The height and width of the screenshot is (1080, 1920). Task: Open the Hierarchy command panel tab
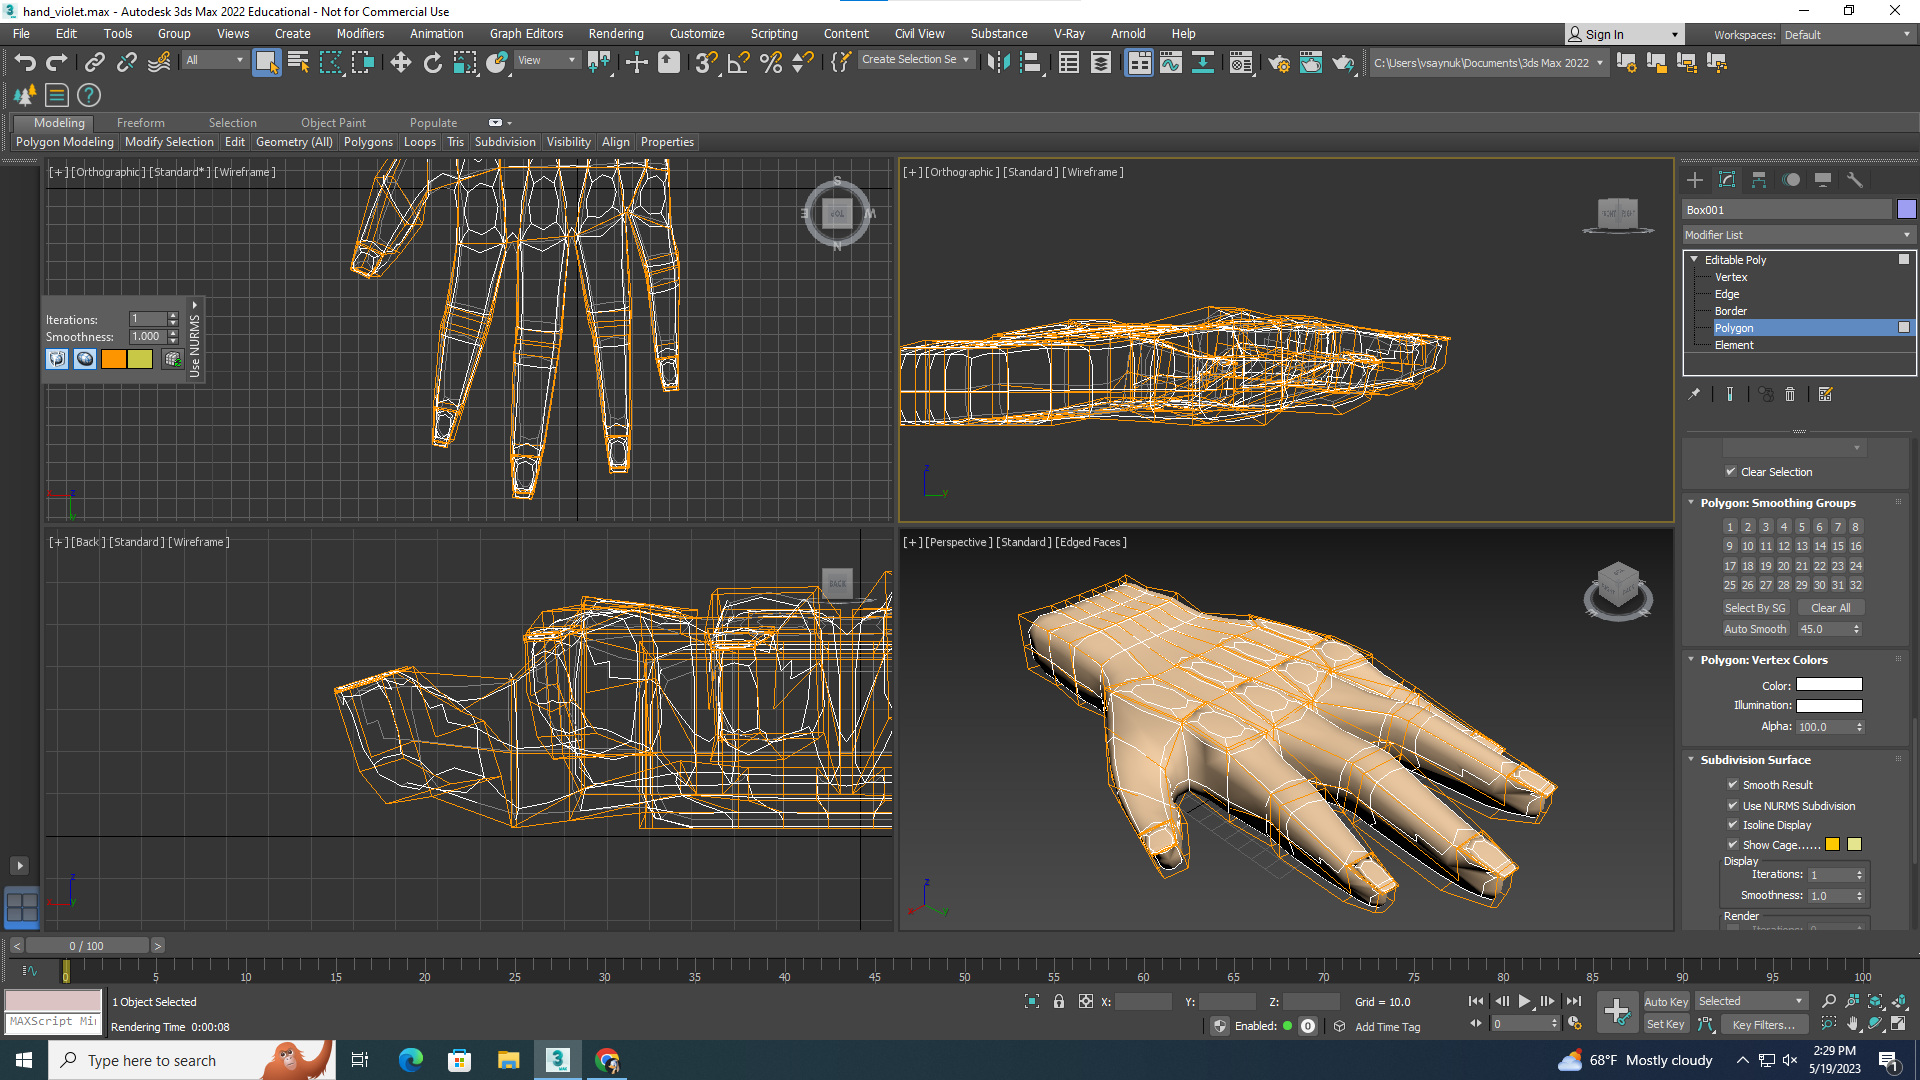click(x=1759, y=180)
